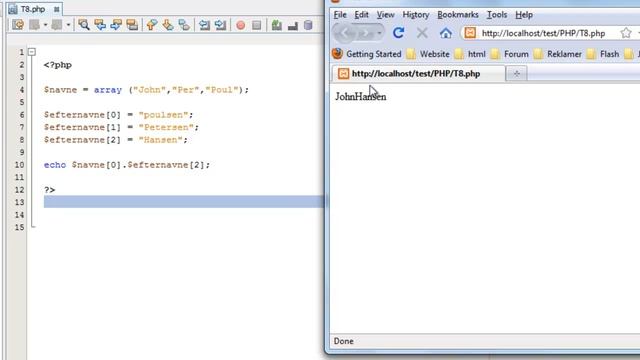
Task: Click the Firefox Stop loading X icon
Action: click(x=422, y=33)
